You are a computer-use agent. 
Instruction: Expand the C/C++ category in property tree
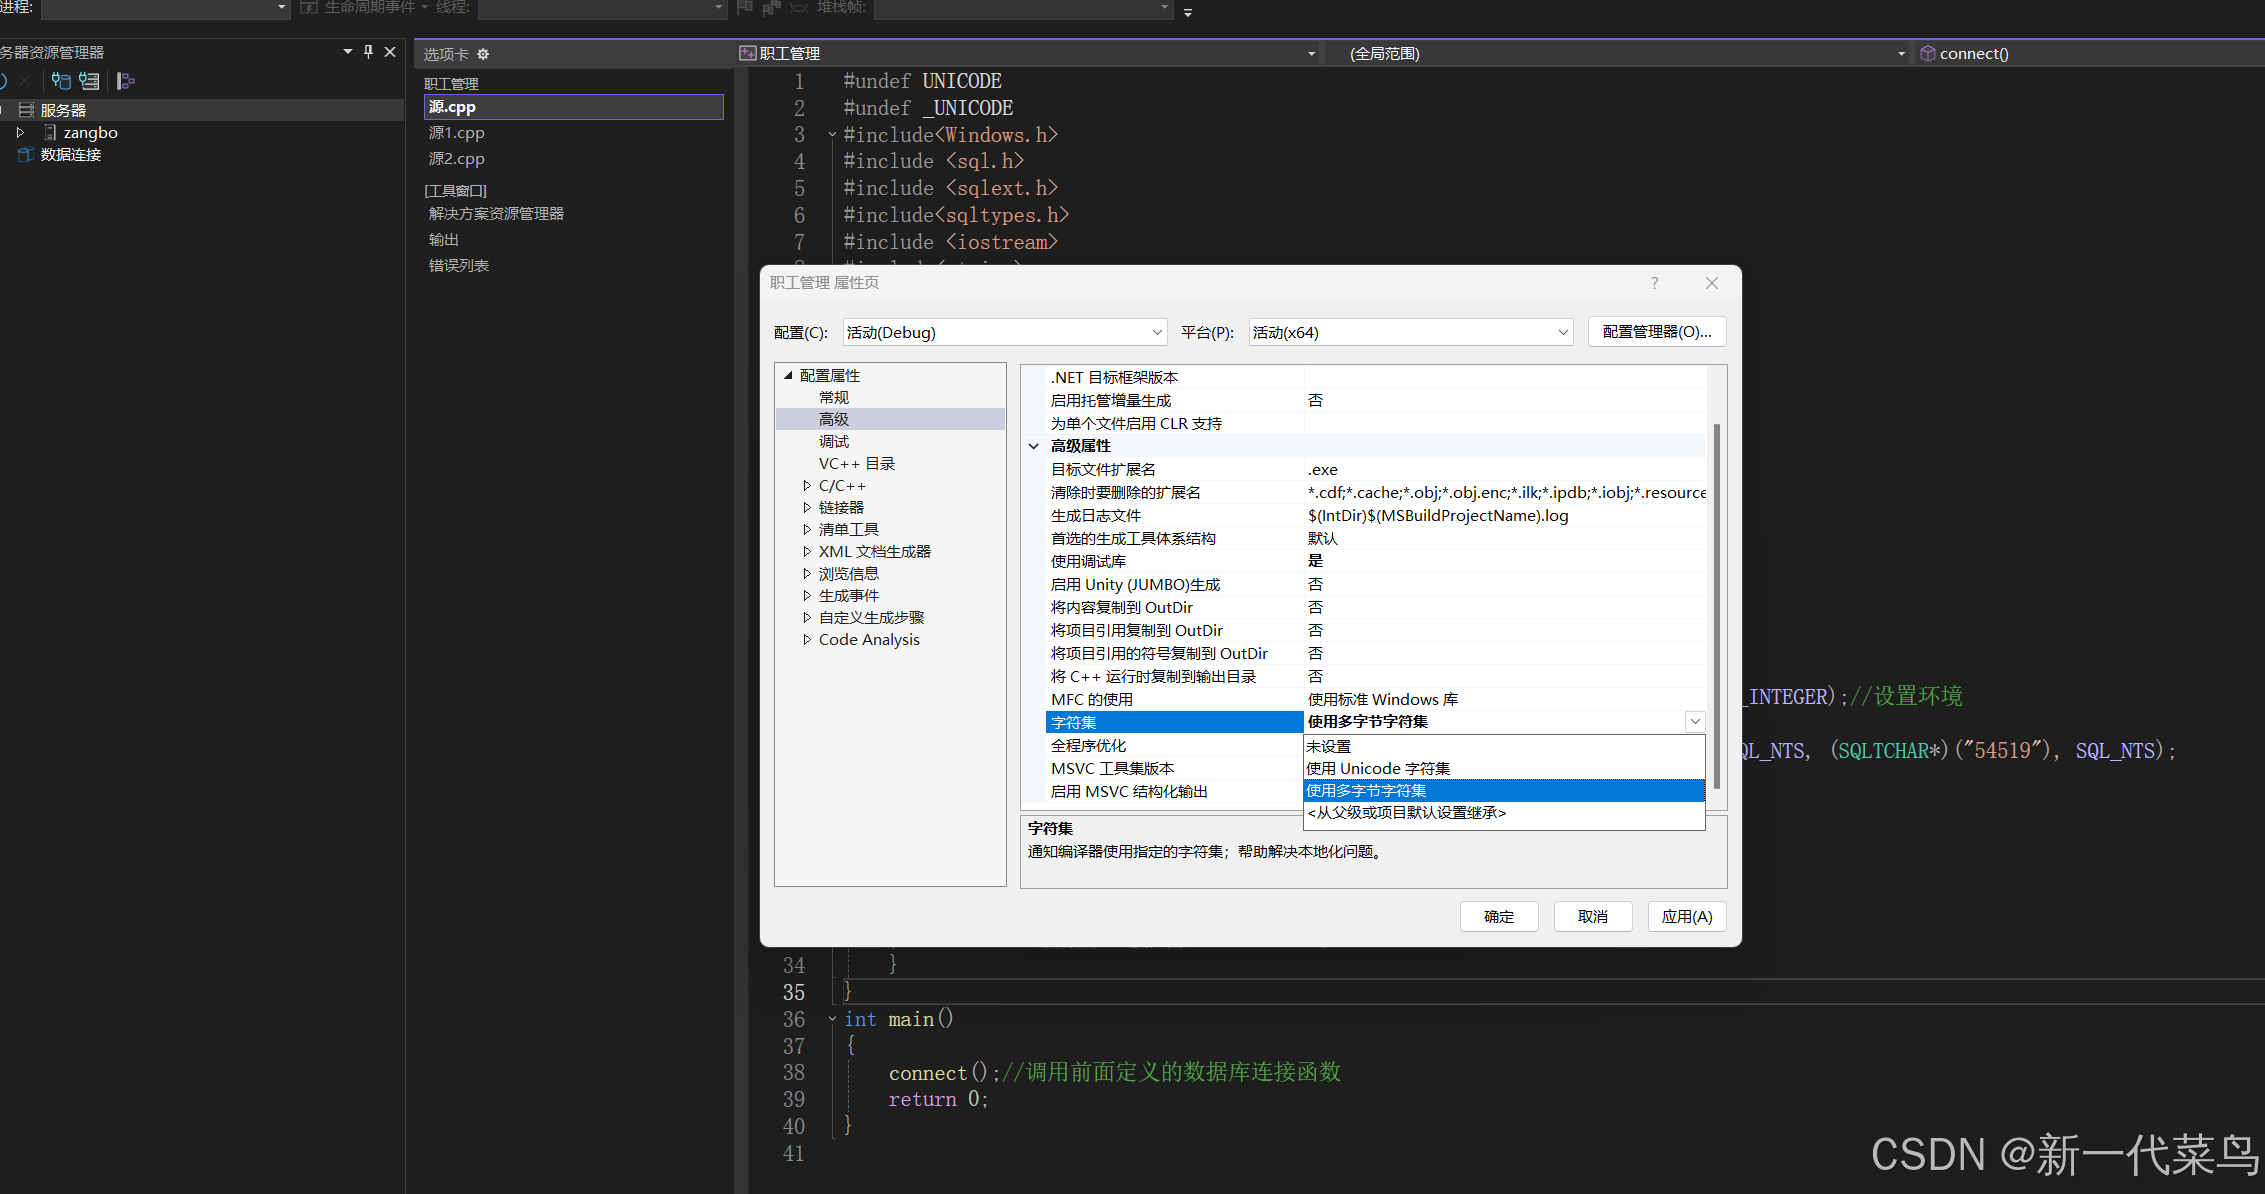point(808,485)
